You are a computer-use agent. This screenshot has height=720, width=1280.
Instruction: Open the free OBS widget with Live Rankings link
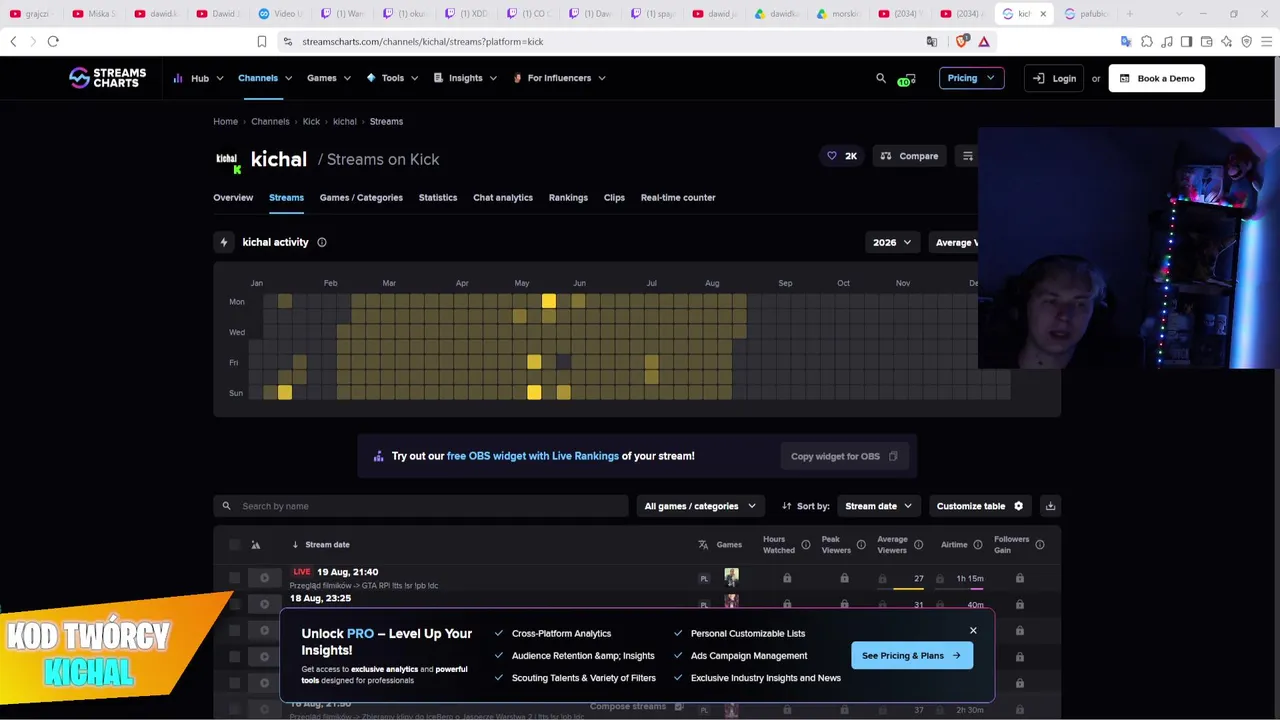(533, 456)
